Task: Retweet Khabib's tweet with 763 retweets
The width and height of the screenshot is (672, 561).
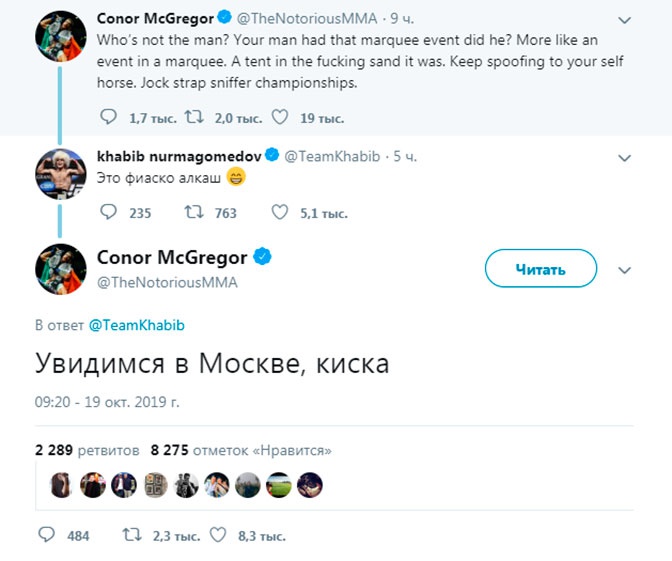Action: 193,212
